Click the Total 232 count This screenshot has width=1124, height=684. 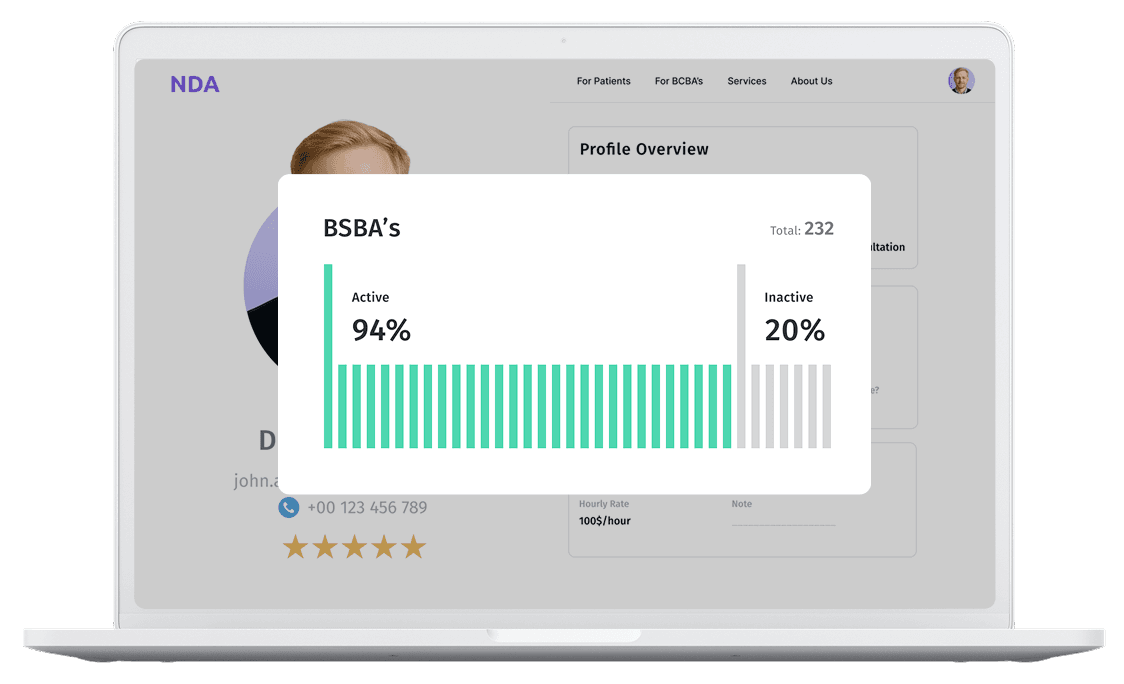coord(802,229)
